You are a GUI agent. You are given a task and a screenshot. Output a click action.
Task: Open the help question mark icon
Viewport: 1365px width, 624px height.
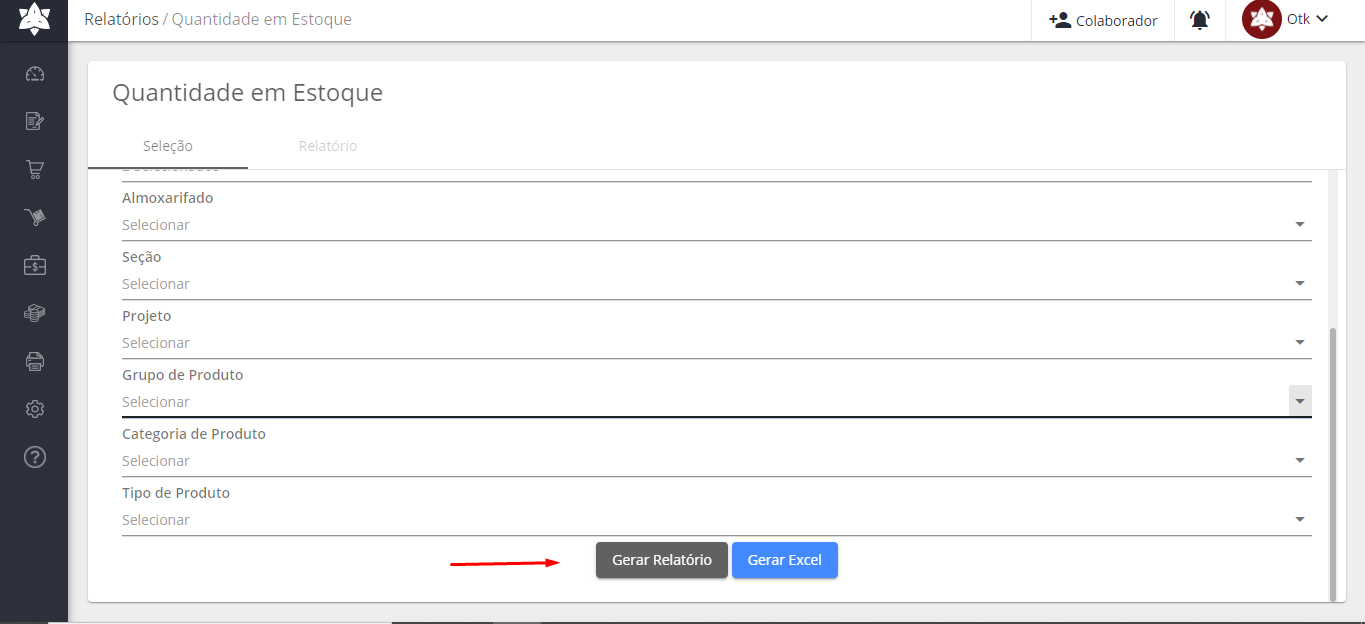(35, 457)
